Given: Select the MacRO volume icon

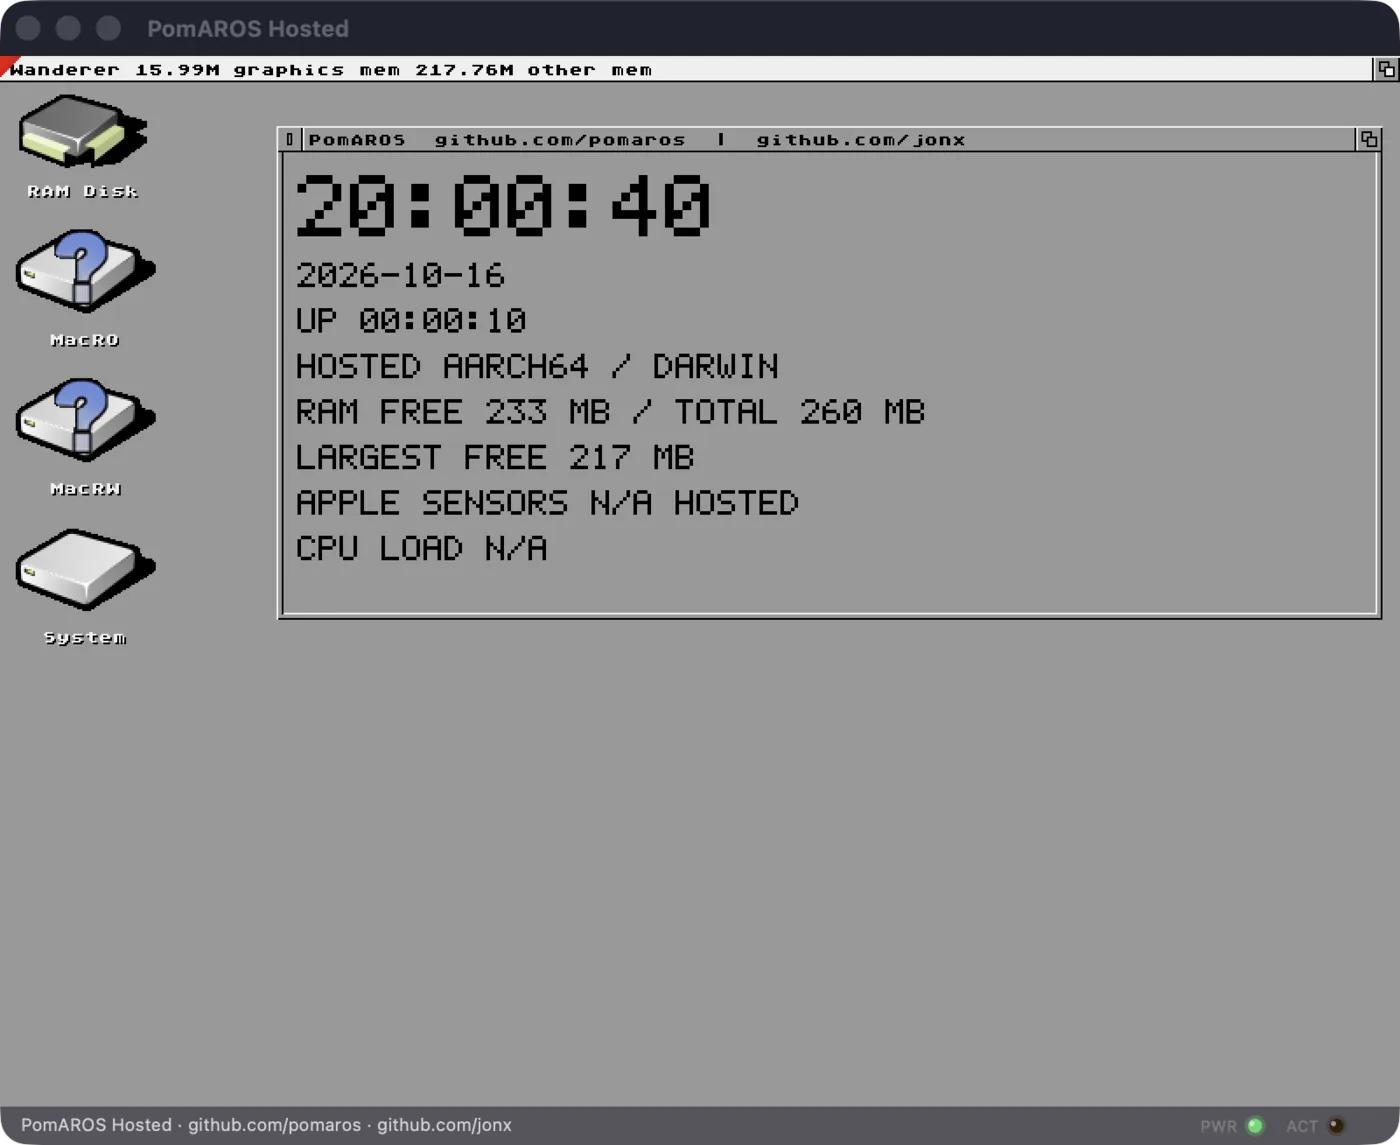Looking at the screenshot, I should tap(85, 272).
